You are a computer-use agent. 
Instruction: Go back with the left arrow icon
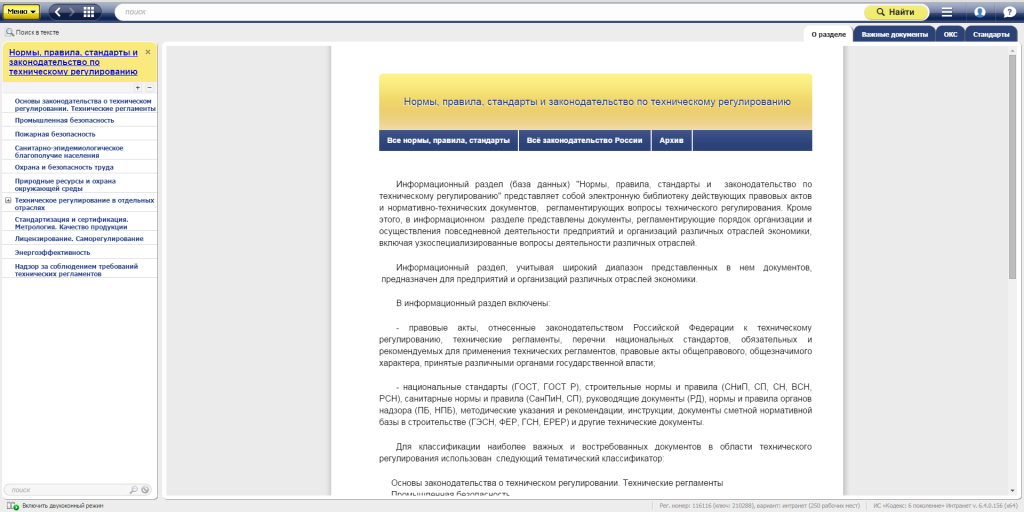tap(59, 12)
